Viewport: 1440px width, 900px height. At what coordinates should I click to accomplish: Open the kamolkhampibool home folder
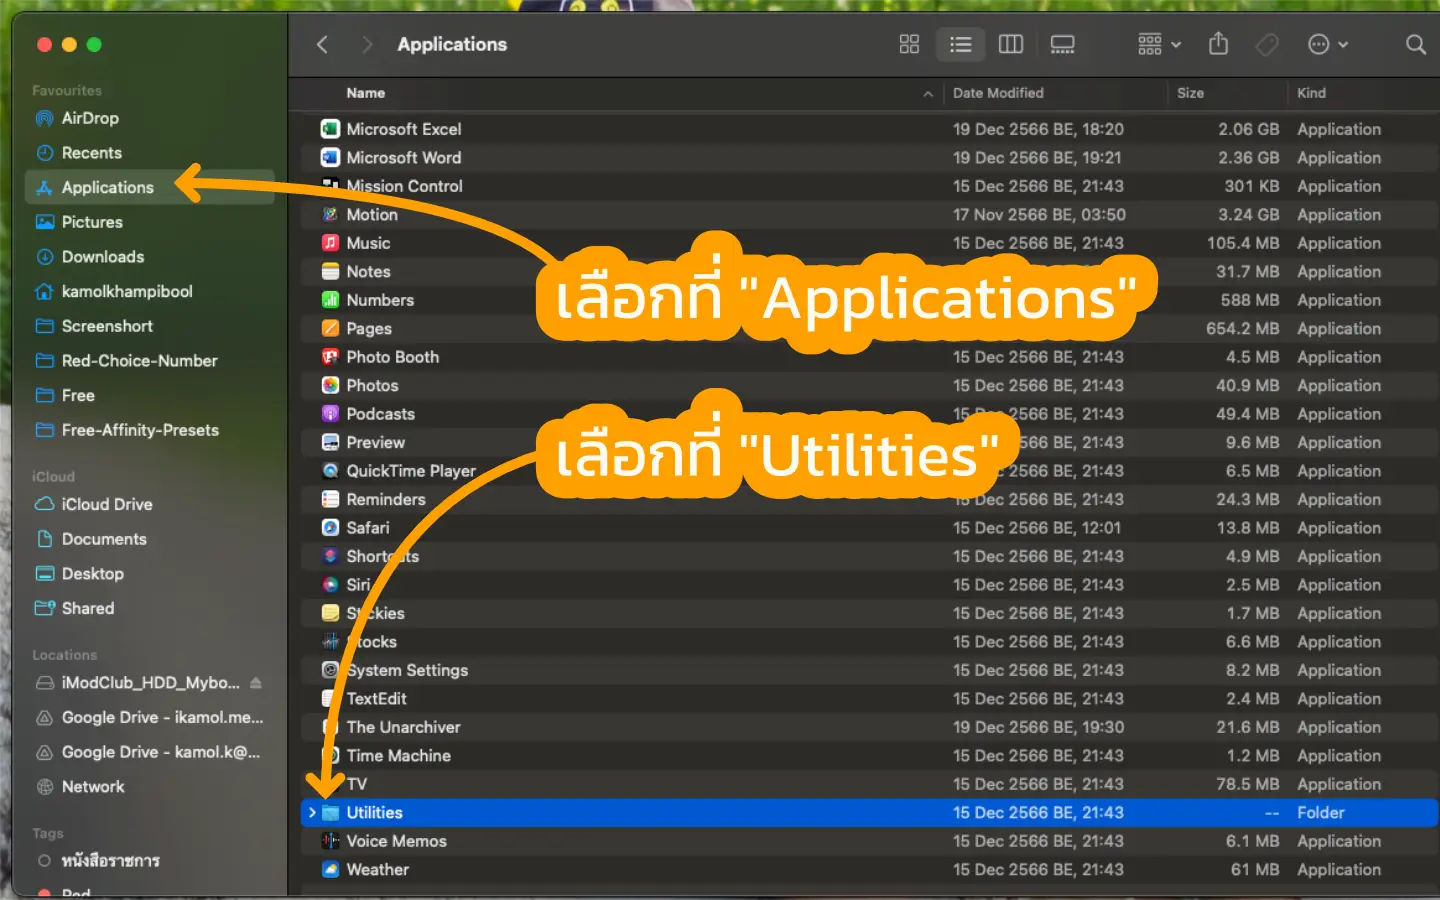point(149,291)
